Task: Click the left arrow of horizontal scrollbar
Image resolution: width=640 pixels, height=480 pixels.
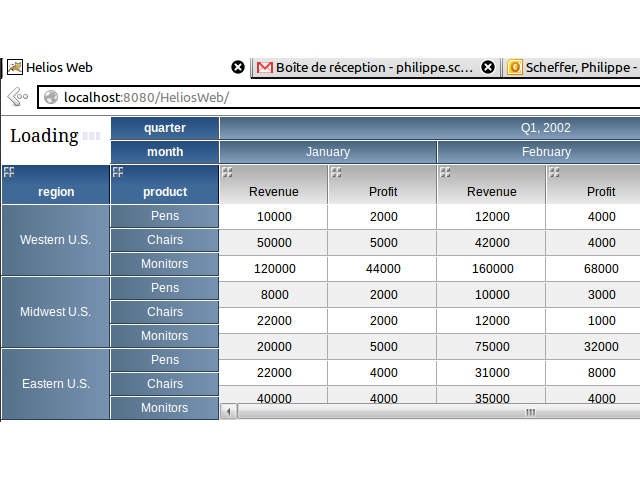Action: 228,412
